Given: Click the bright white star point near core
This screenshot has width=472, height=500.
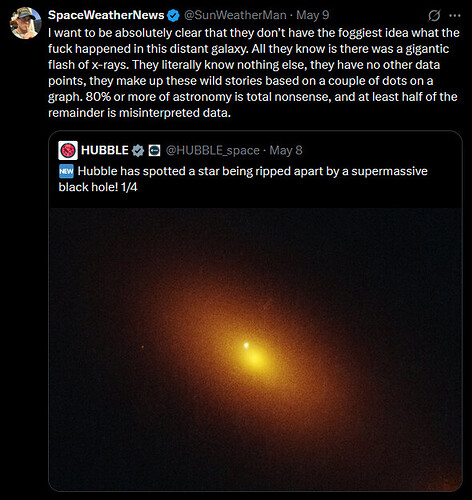Looking at the screenshot, I should 247,345.
